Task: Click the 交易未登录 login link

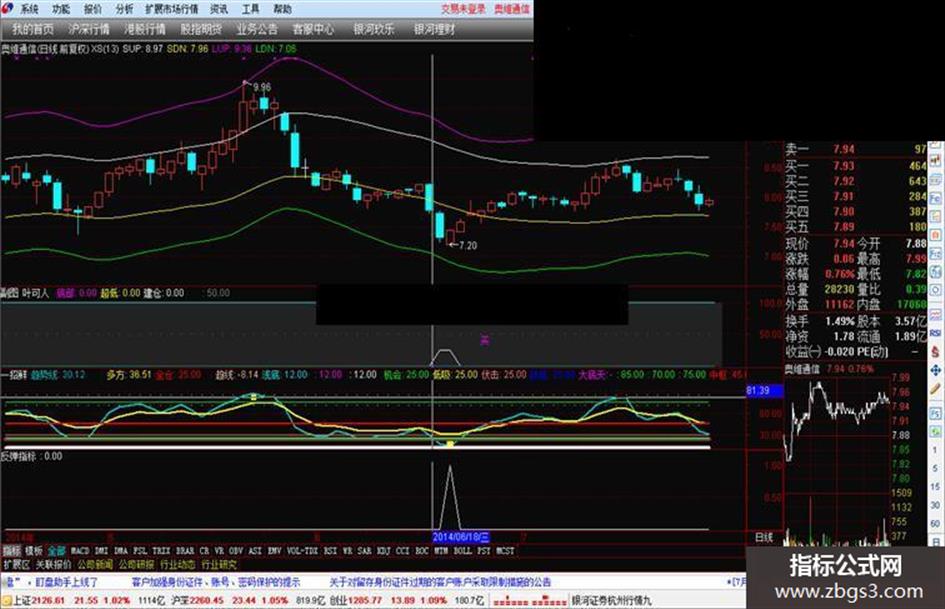Action: click(x=463, y=8)
